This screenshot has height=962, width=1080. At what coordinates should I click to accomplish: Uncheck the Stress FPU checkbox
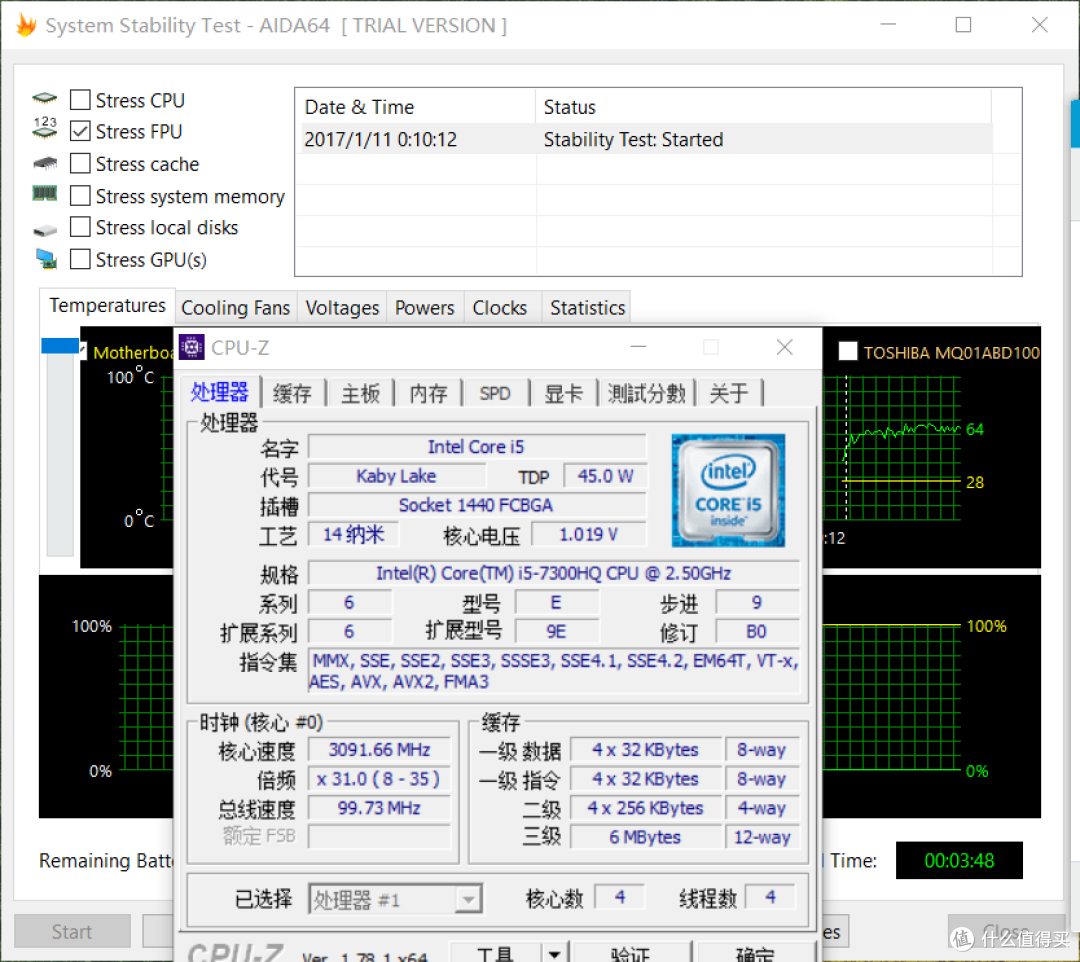pos(80,131)
